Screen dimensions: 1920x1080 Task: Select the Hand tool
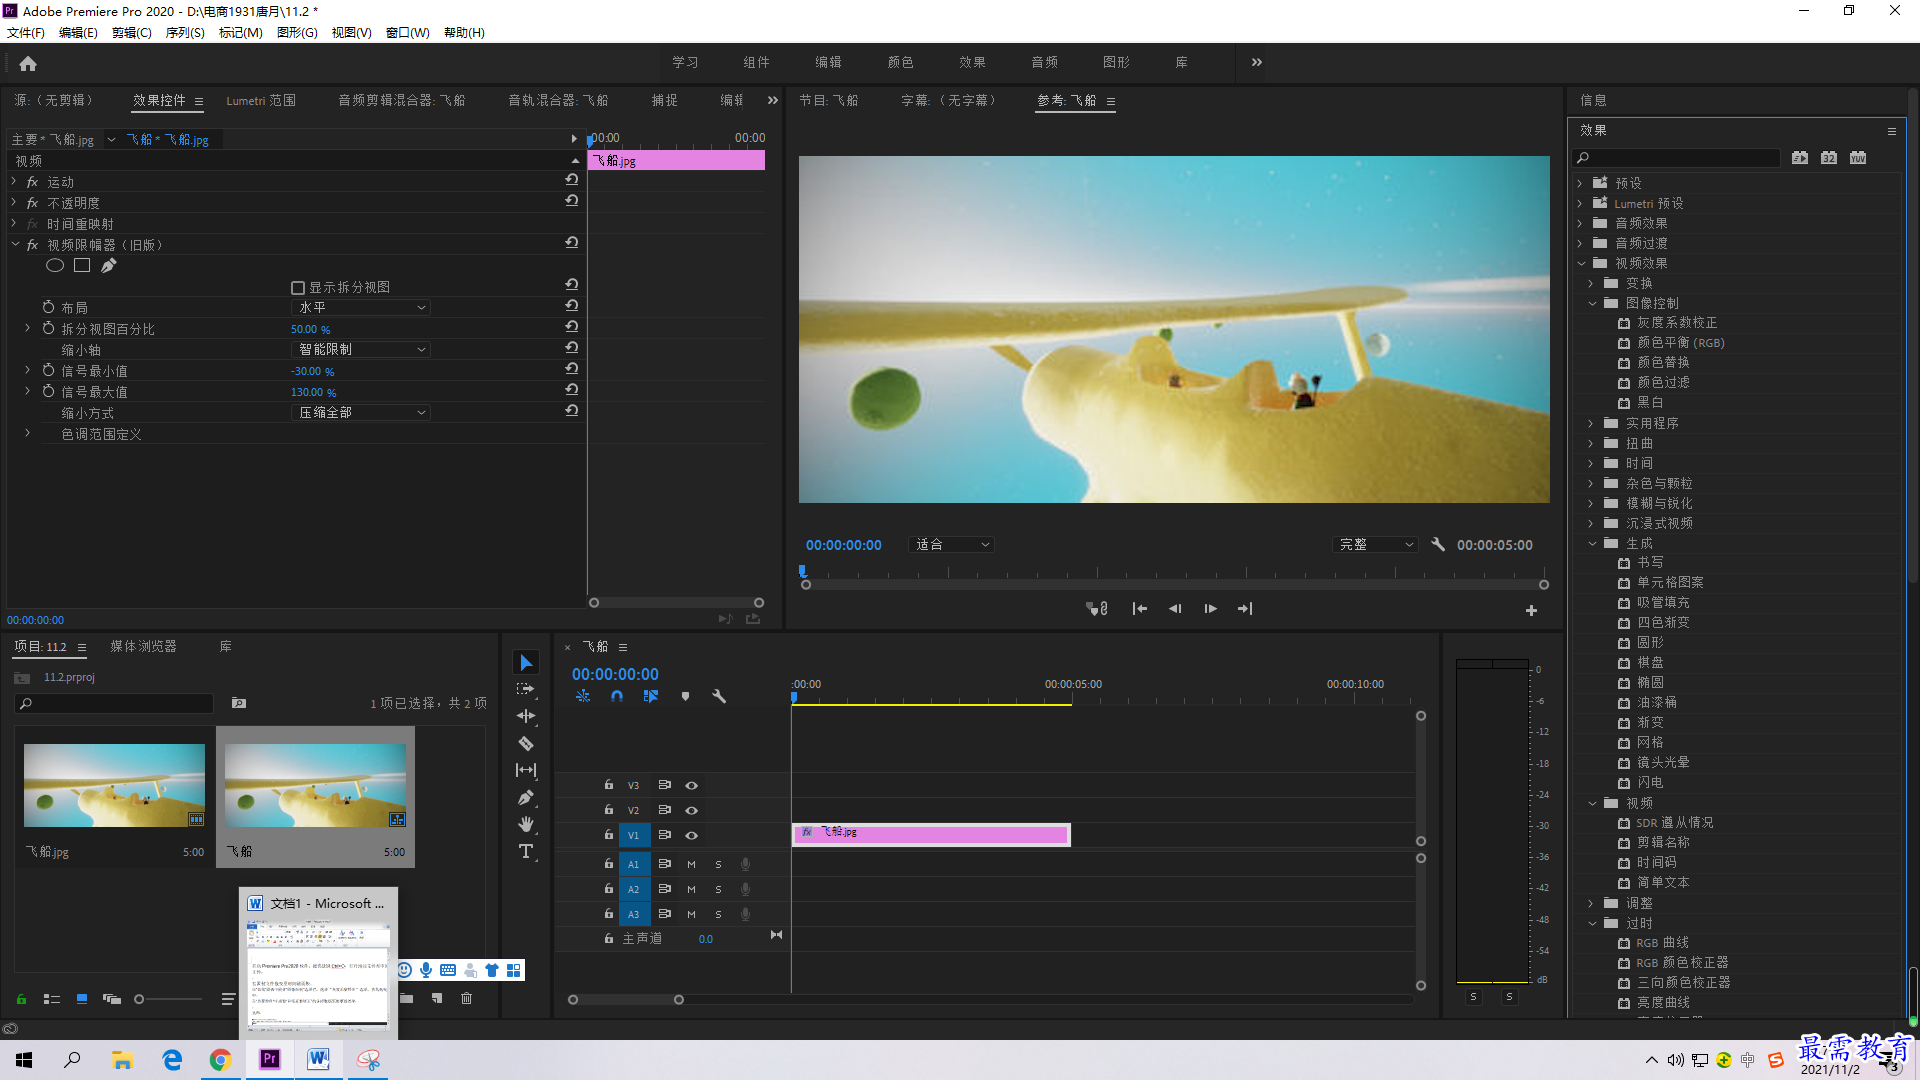click(x=526, y=824)
